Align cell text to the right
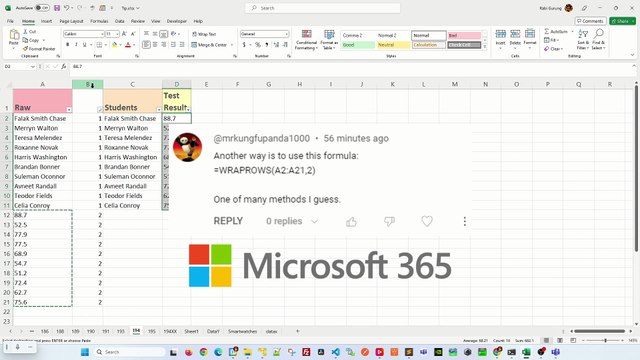 (x=164, y=44)
